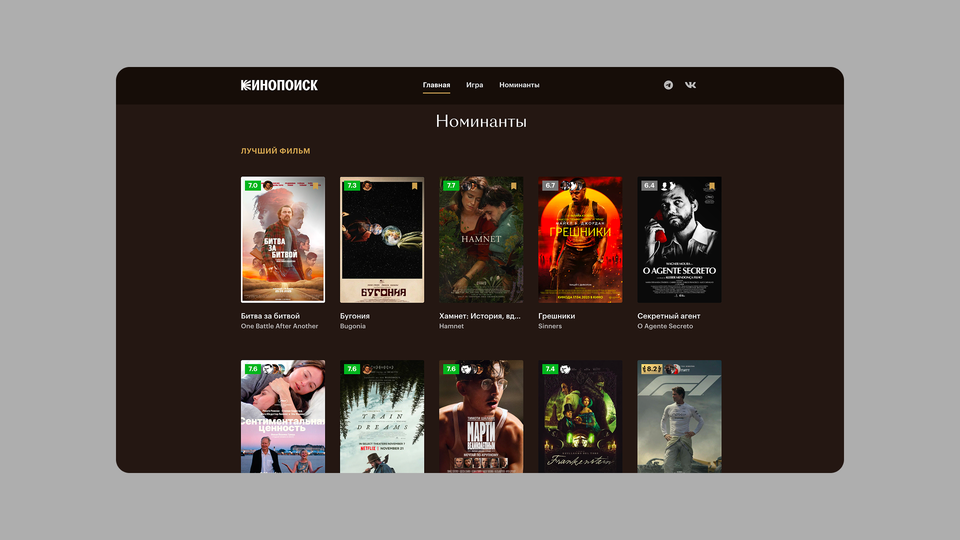Click the gold 8.2 rating badge on F1 poster
960x540 pixels.
[x=651, y=369]
